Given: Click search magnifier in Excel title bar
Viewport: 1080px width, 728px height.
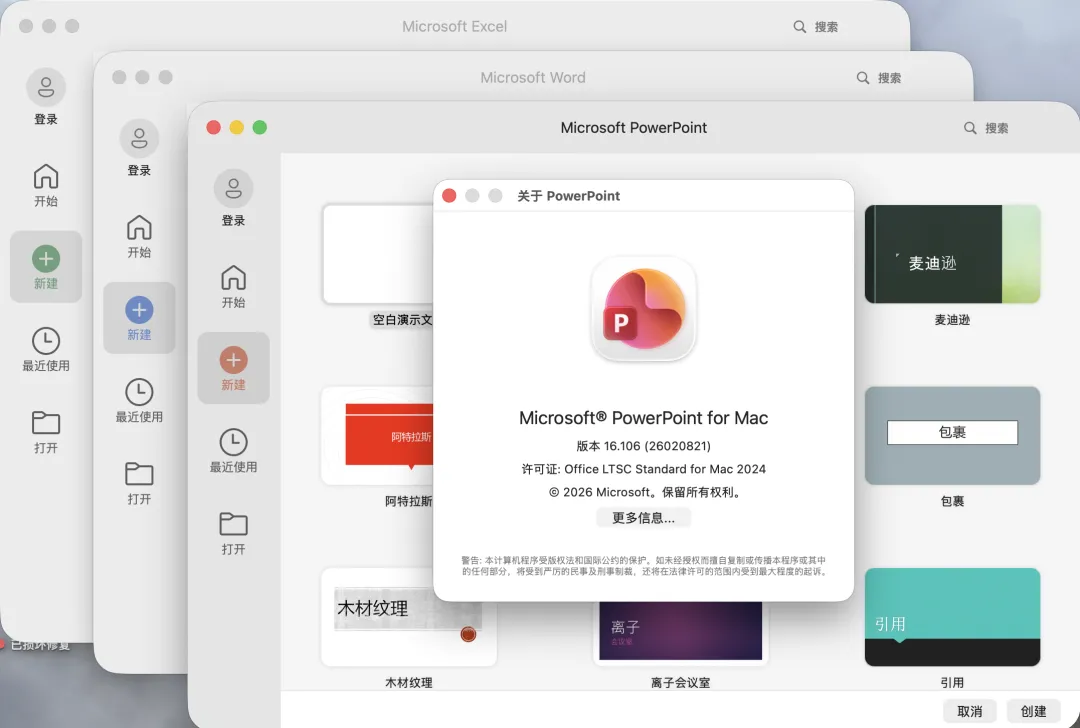Looking at the screenshot, I should coord(799,27).
